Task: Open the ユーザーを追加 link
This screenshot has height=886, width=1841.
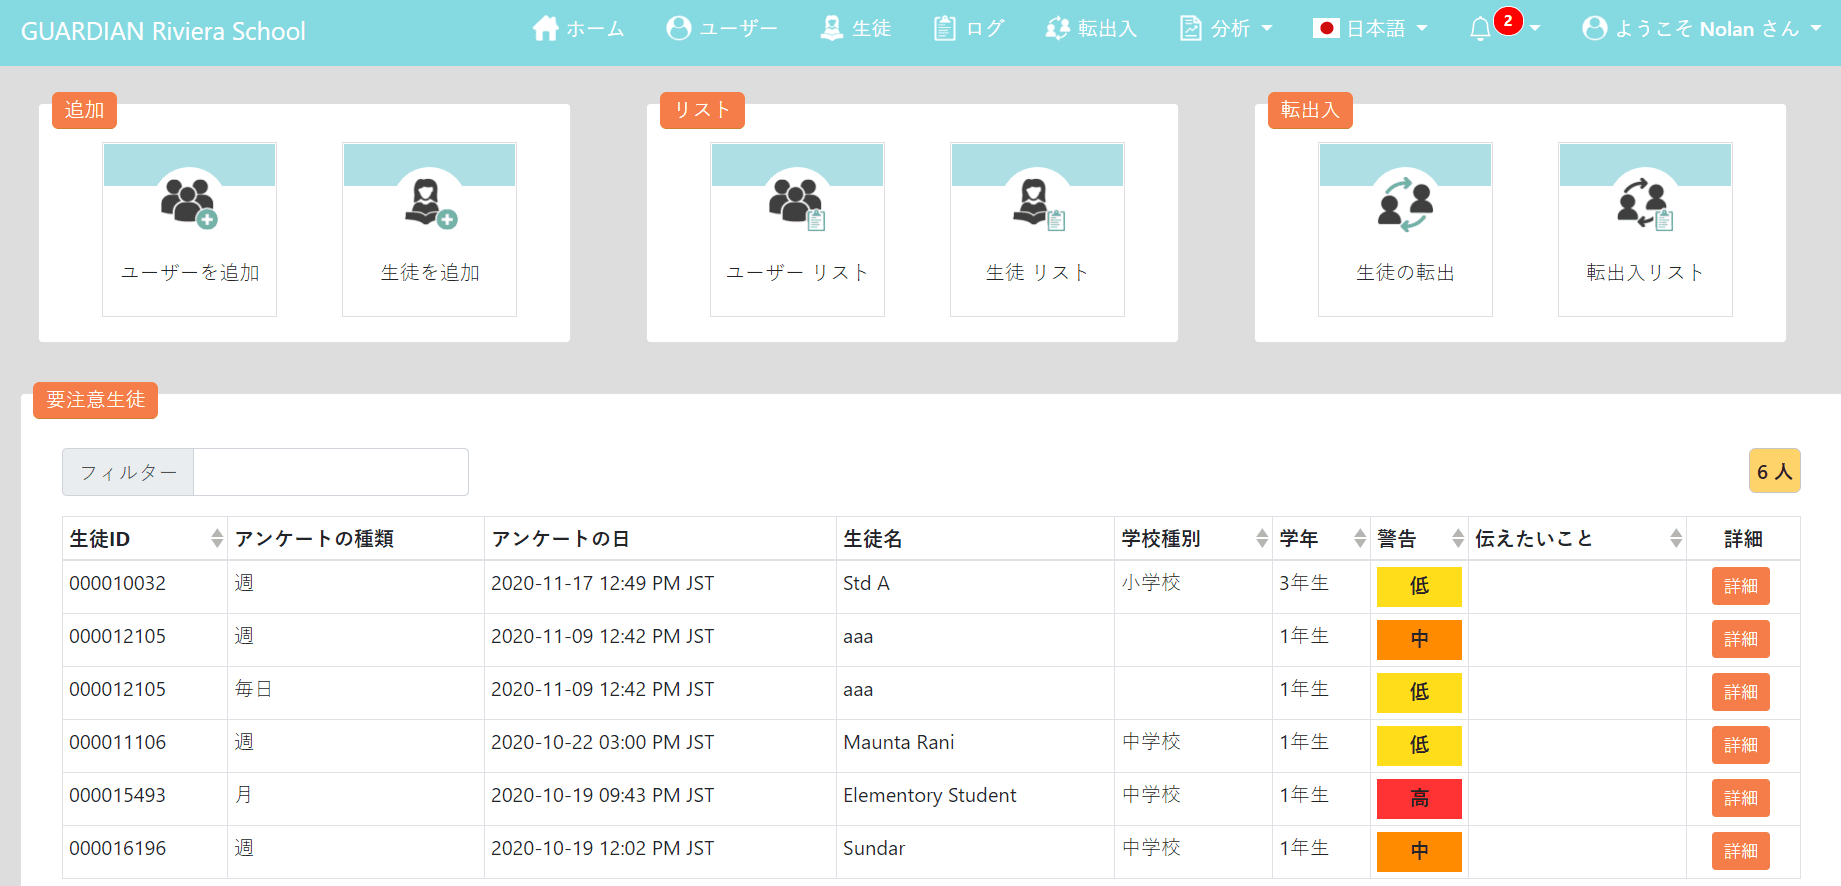Action: coord(190,272)
